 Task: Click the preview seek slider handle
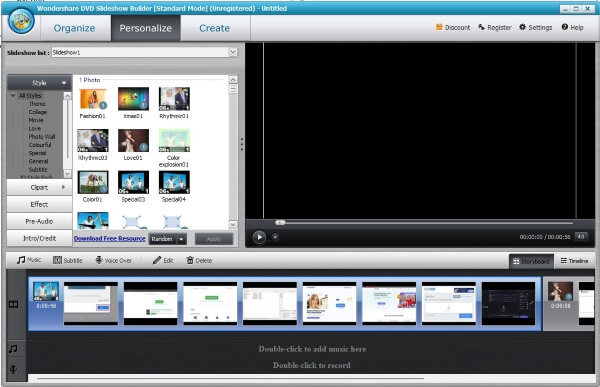pos(280,222)
